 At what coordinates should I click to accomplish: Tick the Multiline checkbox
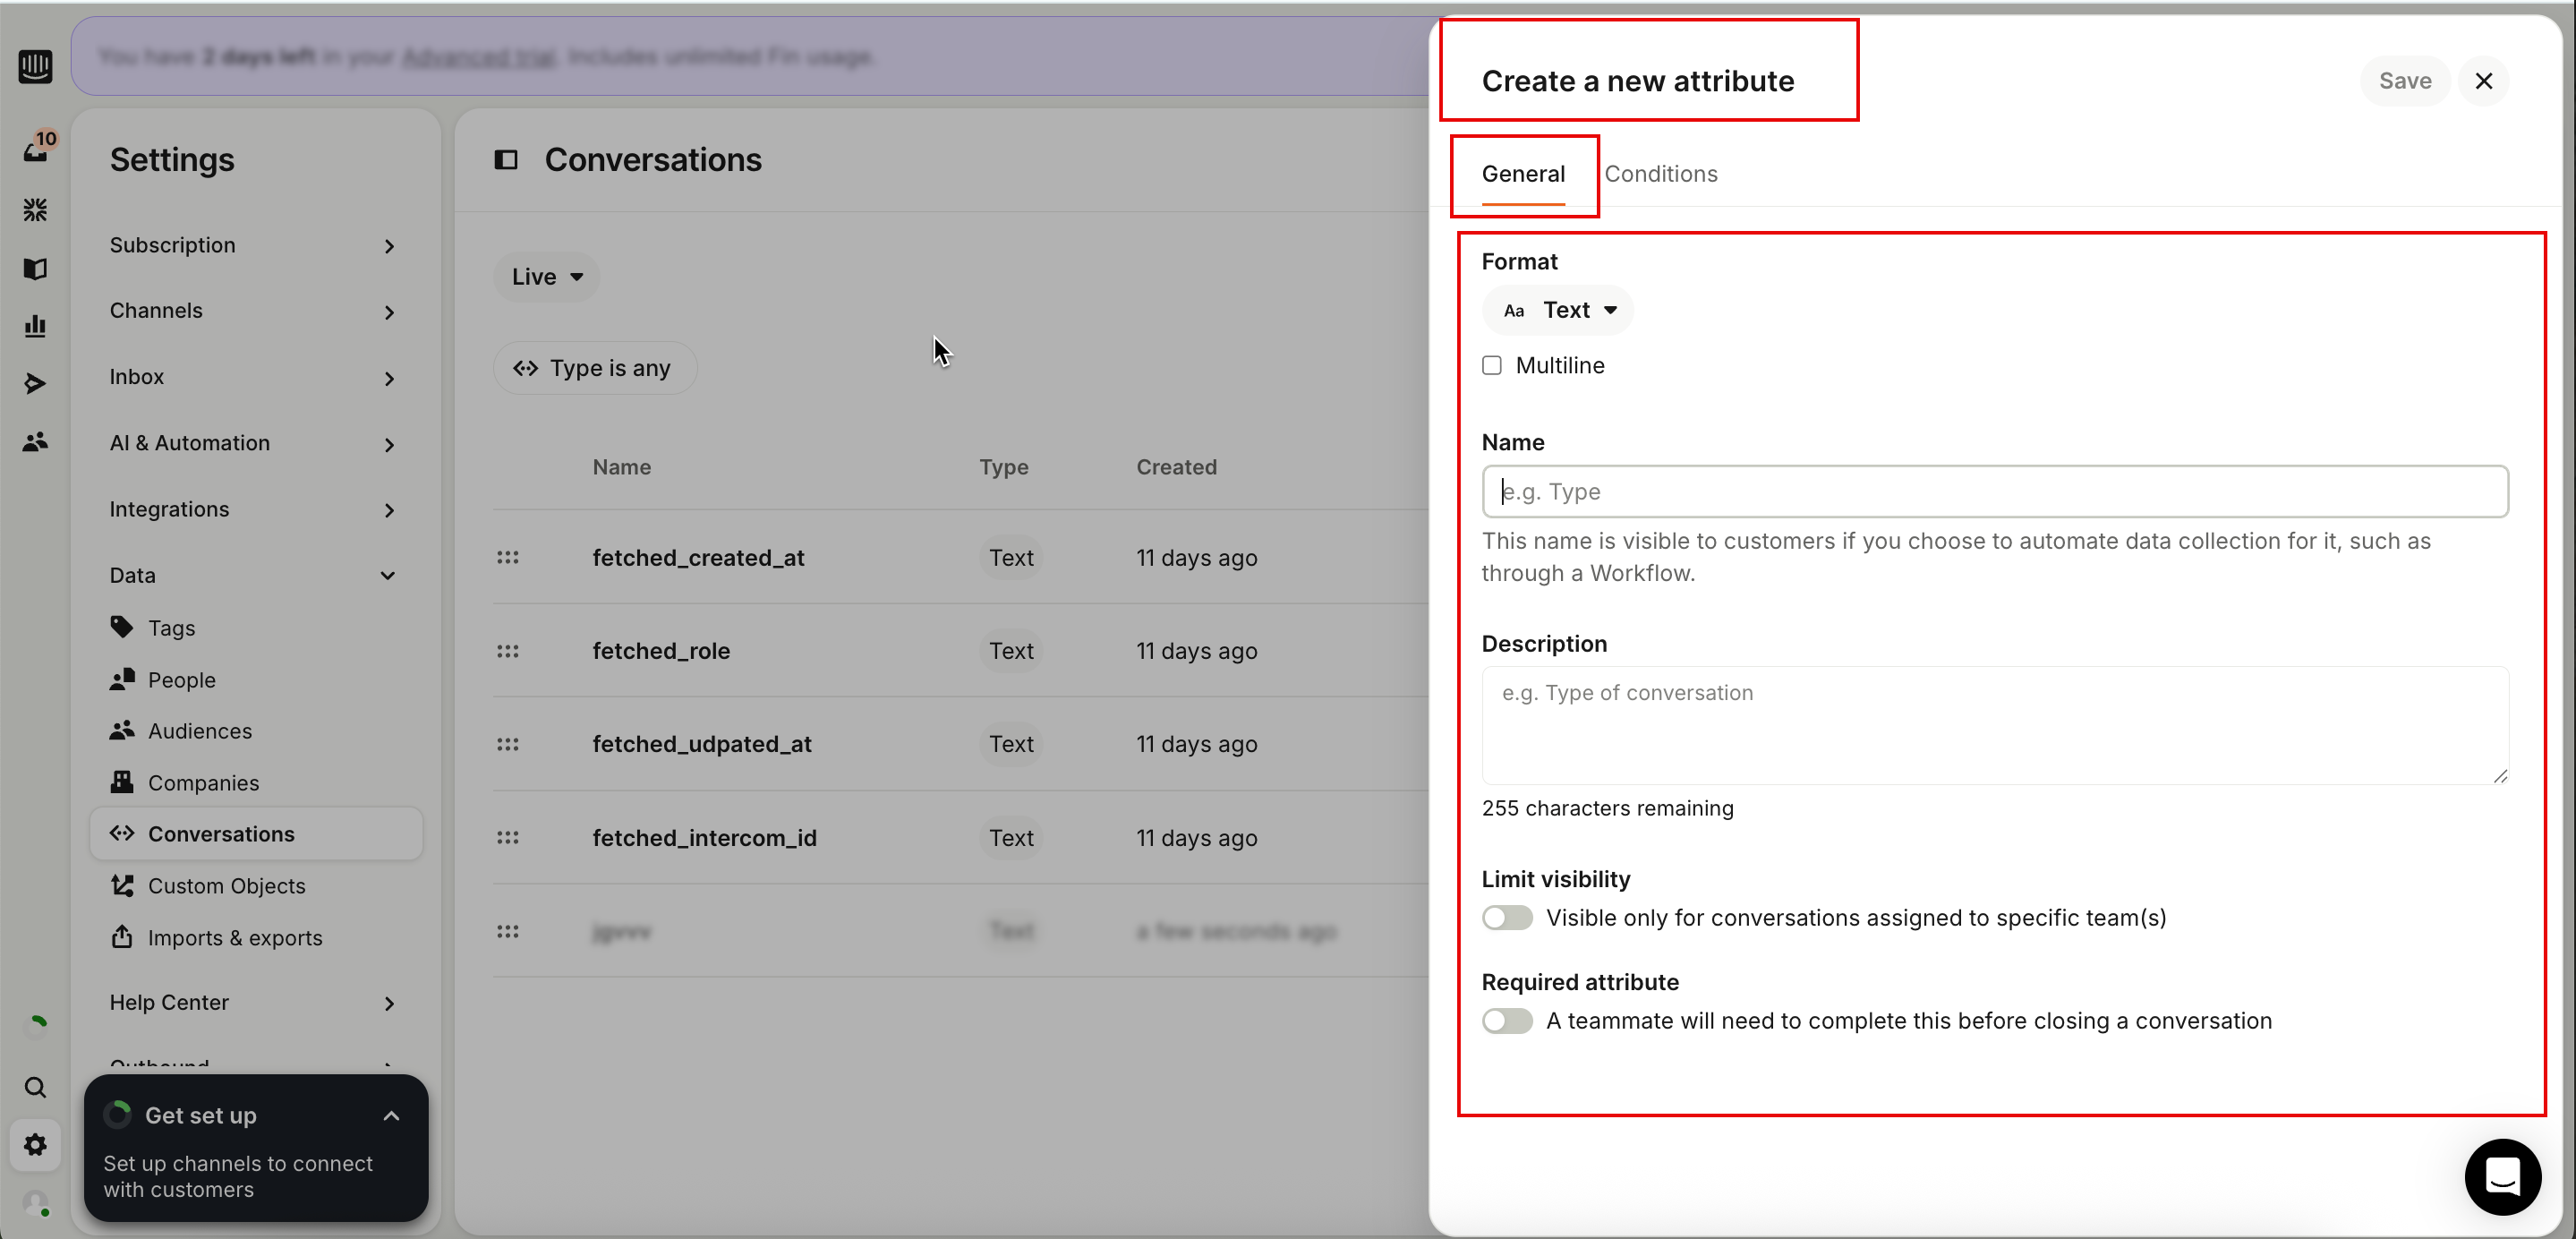point(1492,366)
